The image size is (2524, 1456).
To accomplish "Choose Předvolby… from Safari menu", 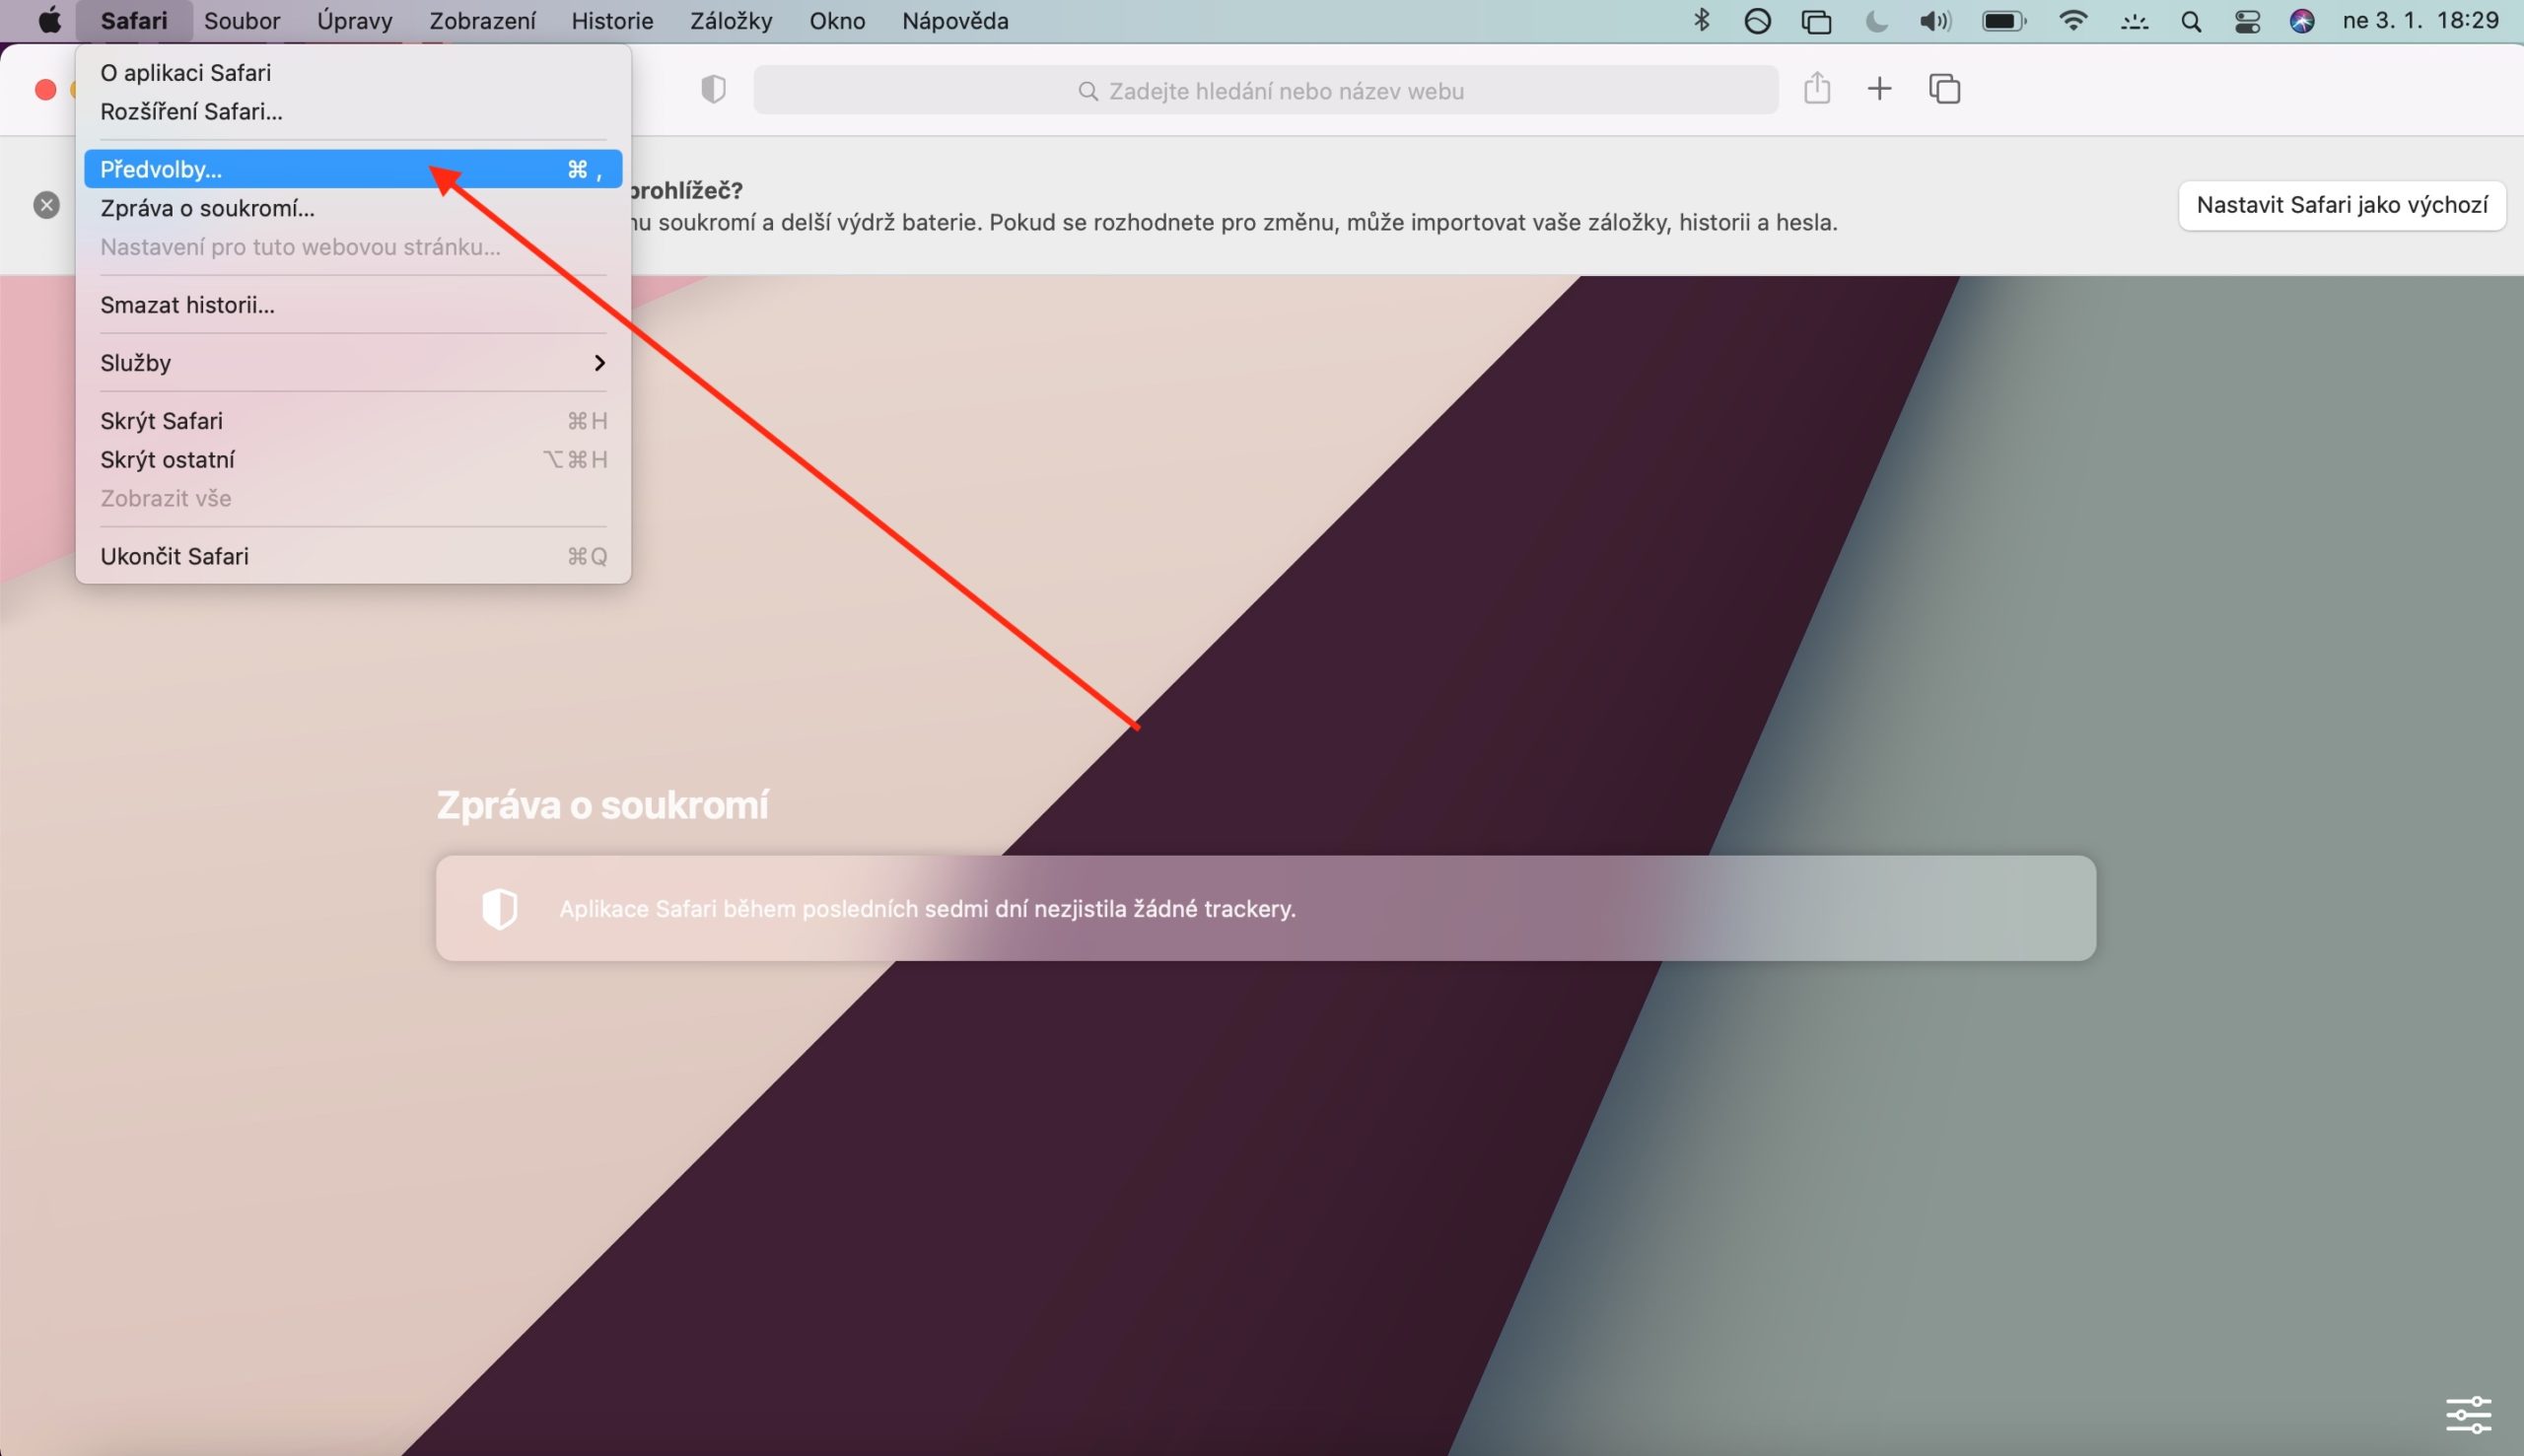I will [353, 169].
